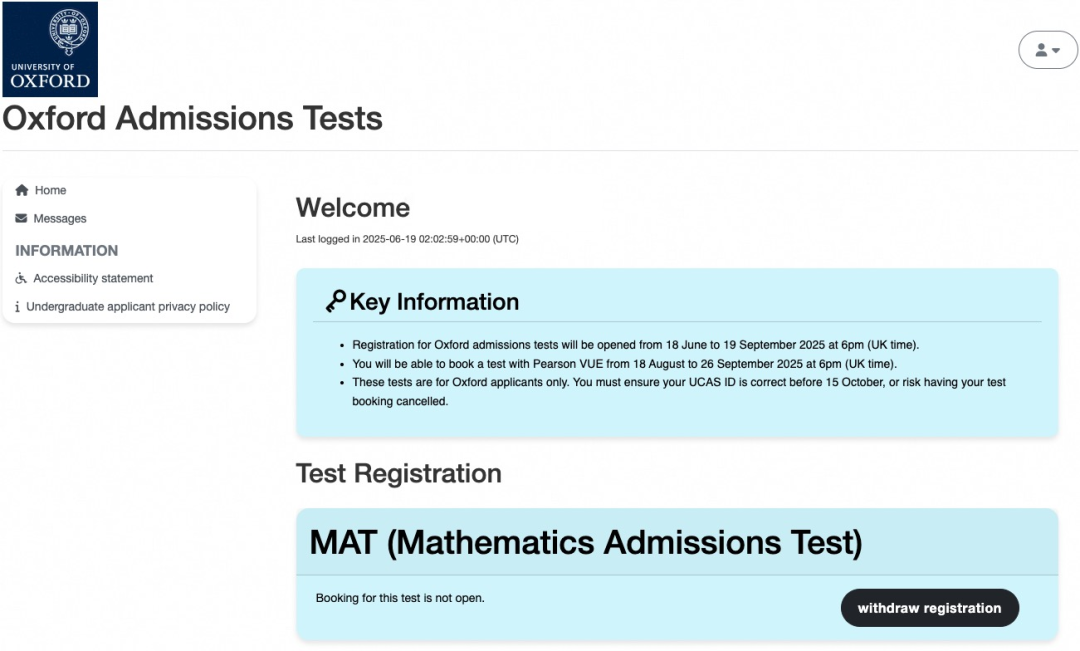Click the University of Oxford logo
Image resolution: width=1080 pixels, height=651 pixels.
coord(50,49)
